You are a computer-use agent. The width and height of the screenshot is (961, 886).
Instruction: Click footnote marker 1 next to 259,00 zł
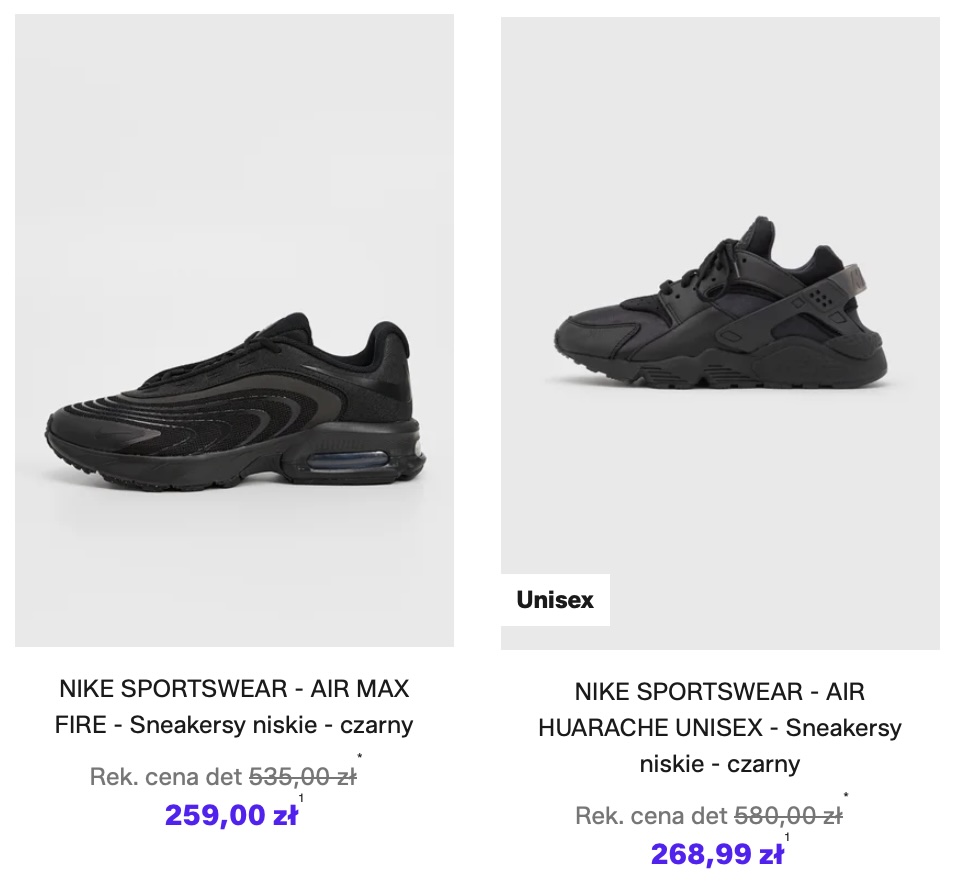(x=301, y=798)
